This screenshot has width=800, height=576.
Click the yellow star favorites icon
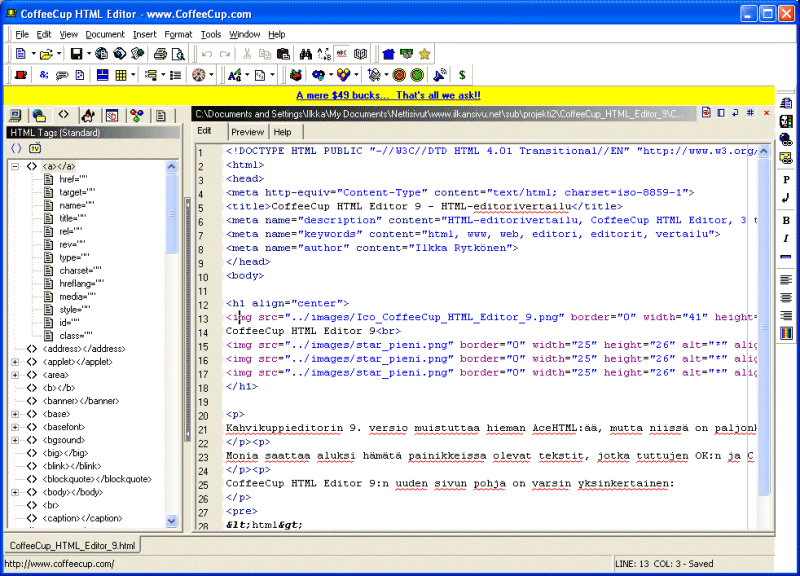tap(424, 54)
